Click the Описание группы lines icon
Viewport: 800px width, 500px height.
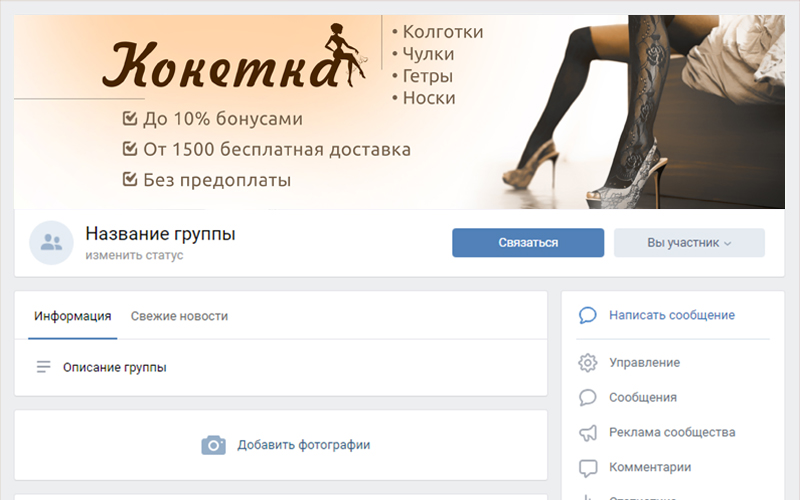coord(43,367)
